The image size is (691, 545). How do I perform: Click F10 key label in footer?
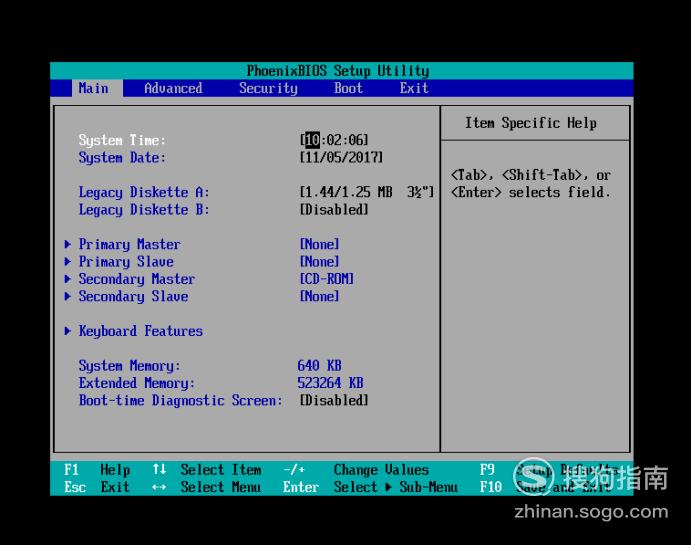click(x=491, y=487)
